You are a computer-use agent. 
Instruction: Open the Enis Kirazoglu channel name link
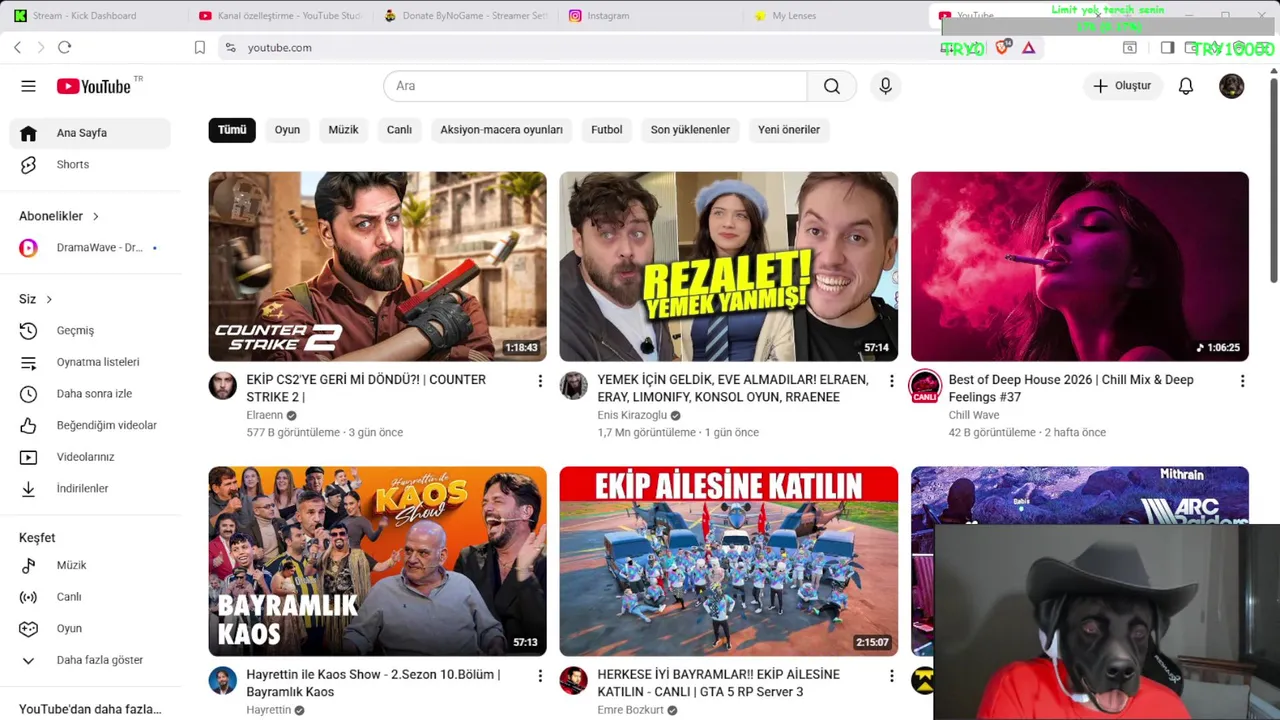tap(632, 415)
